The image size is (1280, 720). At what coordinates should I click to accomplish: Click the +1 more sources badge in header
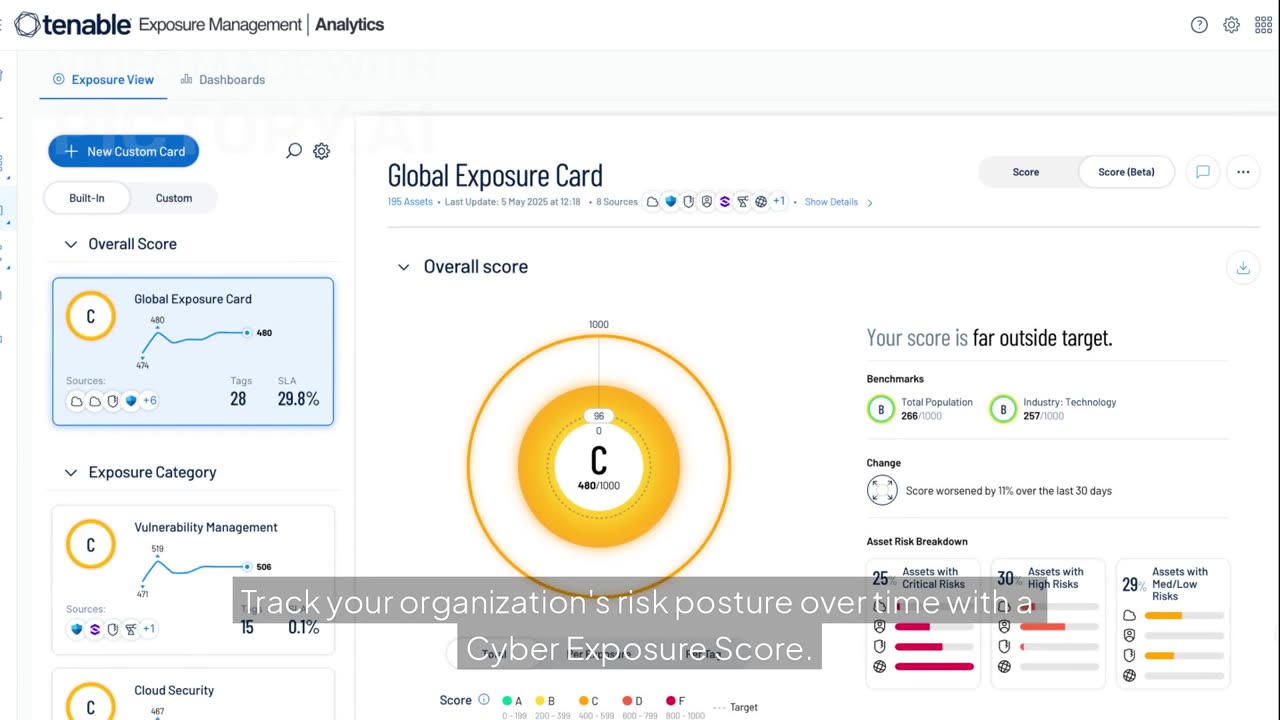pos(779,202)
